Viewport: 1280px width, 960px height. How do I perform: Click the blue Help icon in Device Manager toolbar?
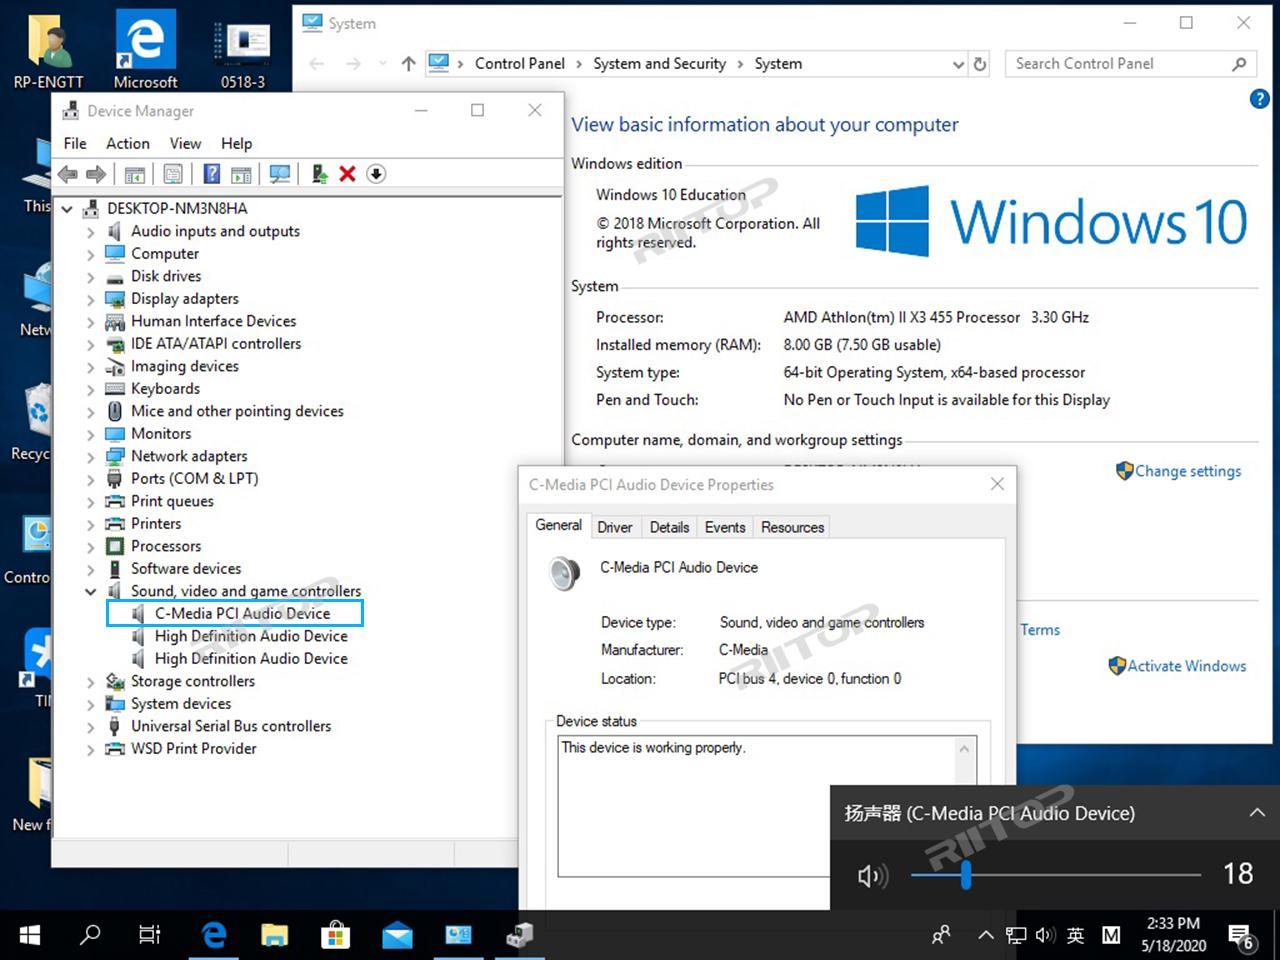point(212,174)
